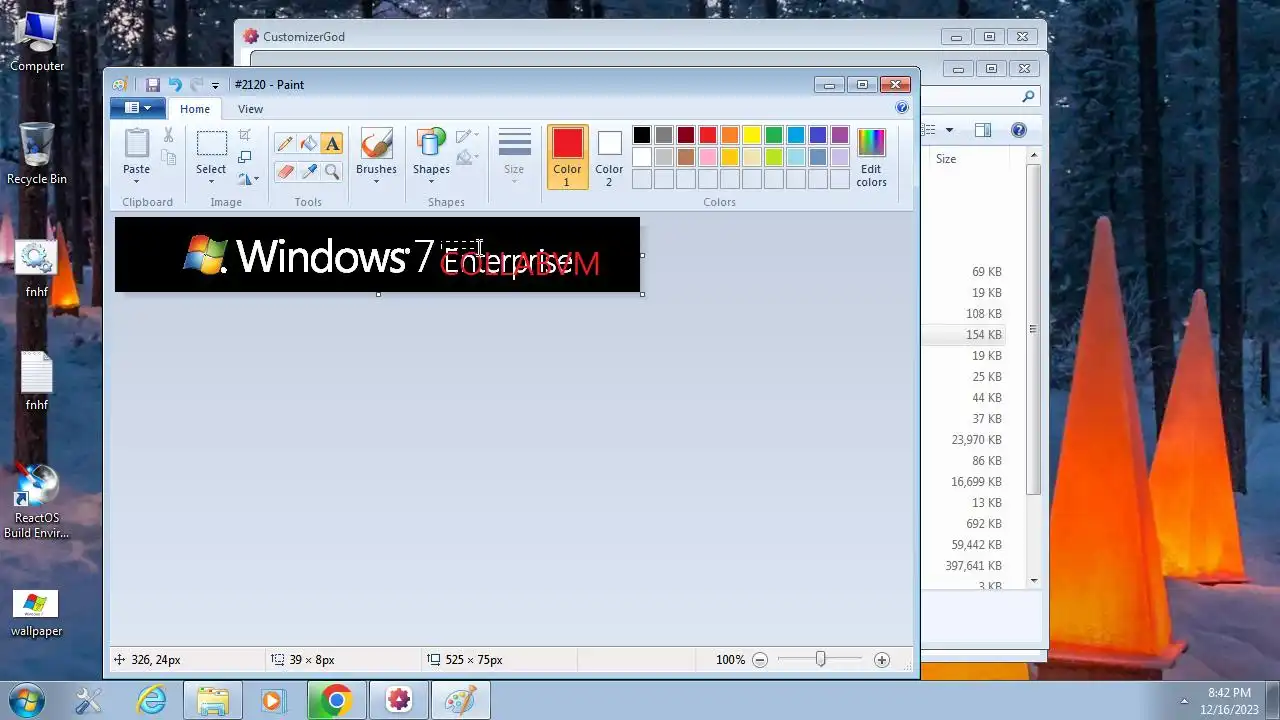The width and height of the screenshot is (1280, 720).
Task: Select the Pencil tool in Paint
Action: tap(285, 143)
